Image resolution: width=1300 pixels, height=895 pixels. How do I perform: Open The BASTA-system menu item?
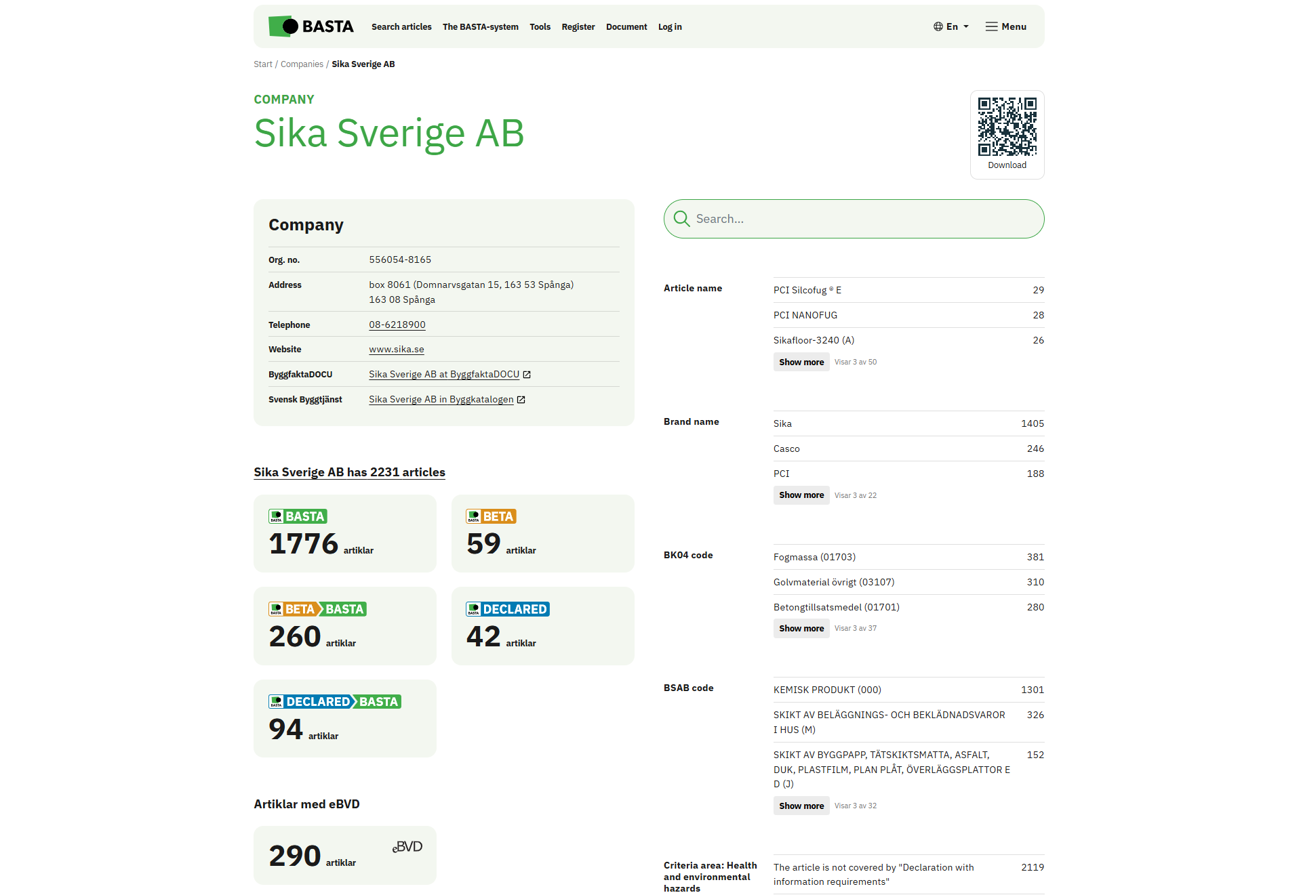click(480, 27)
